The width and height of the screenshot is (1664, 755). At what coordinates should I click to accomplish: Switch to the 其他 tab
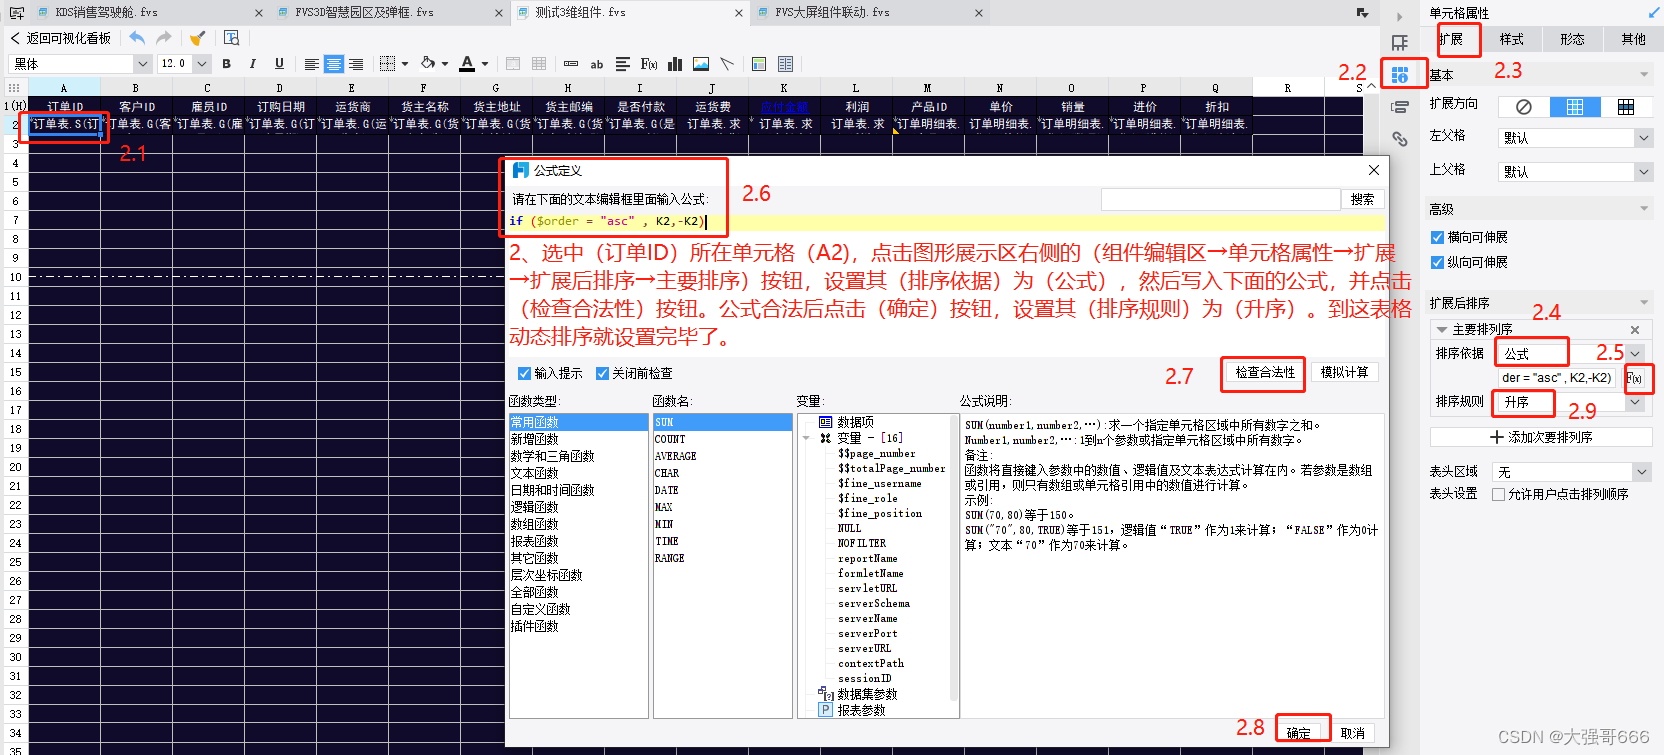pyautogui.click(x=1633, y=39)
